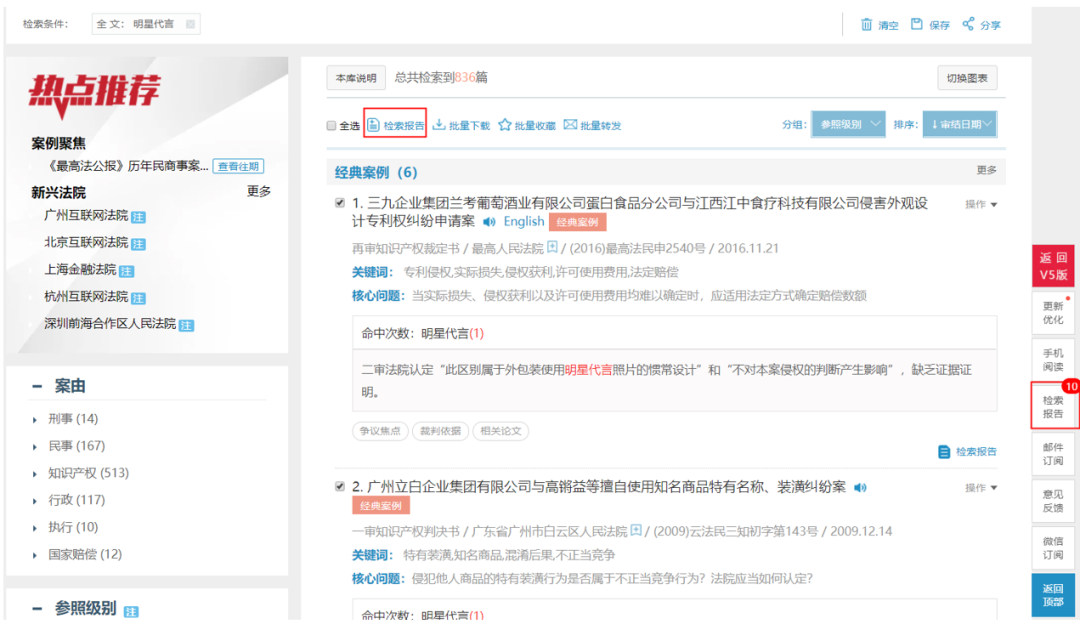
Task: Toggle the 全选 checkbox
Action: [331, 125]
